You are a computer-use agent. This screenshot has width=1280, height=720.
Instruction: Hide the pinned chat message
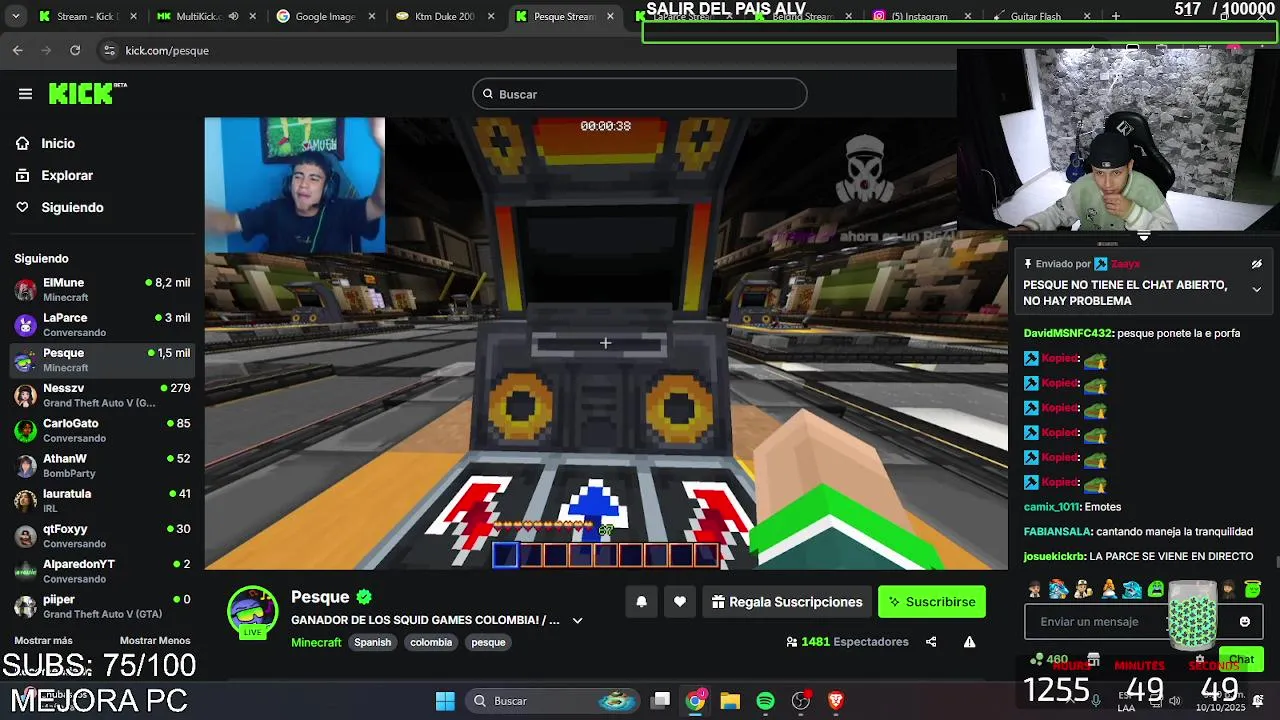1257,264
